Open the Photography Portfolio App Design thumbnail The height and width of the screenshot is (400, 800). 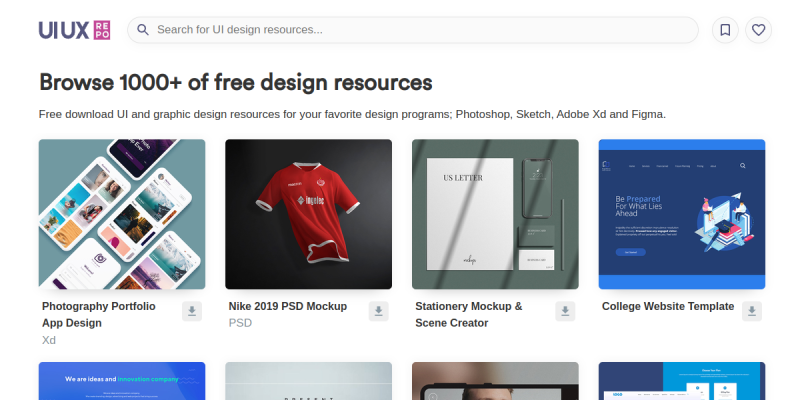pos(122,214)
